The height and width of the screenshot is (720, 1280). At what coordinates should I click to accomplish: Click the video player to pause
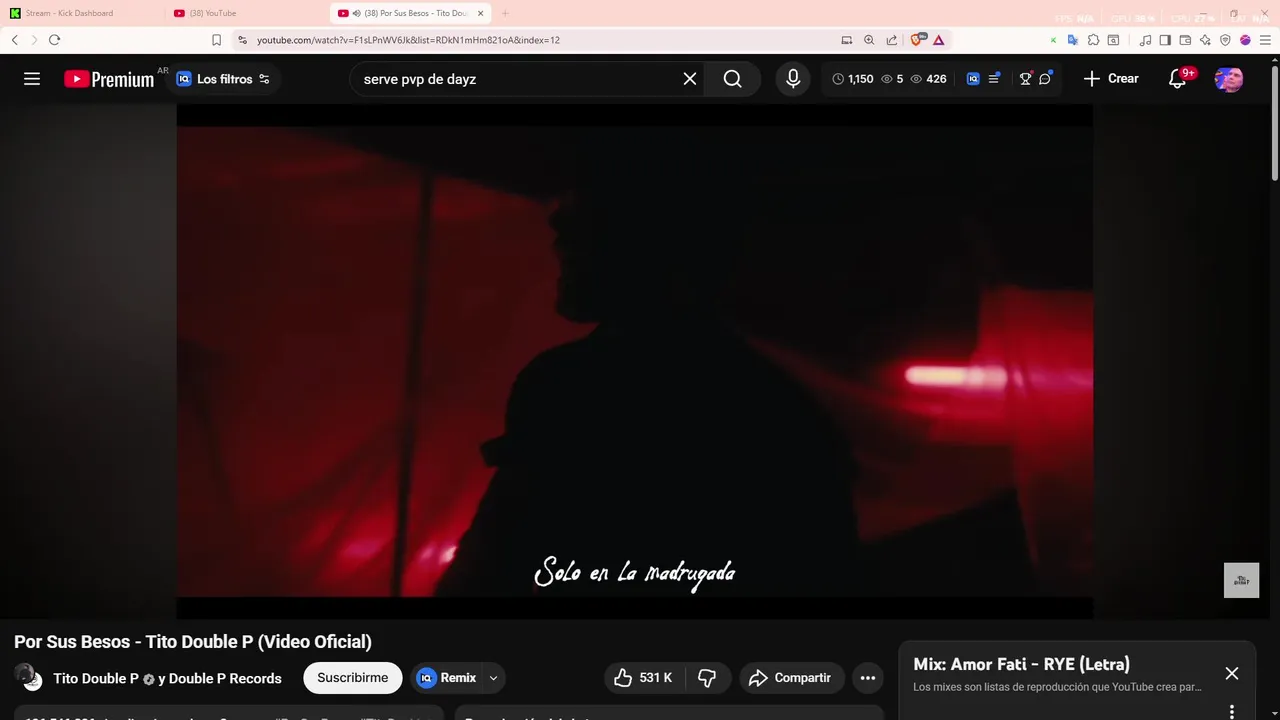[x=634, y=361]
